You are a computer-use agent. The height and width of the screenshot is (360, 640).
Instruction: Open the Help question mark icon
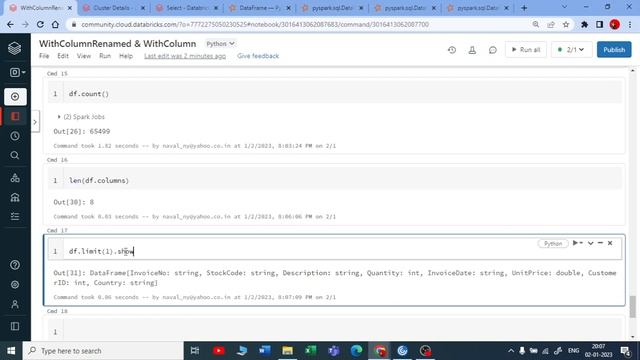pos(15,265)
